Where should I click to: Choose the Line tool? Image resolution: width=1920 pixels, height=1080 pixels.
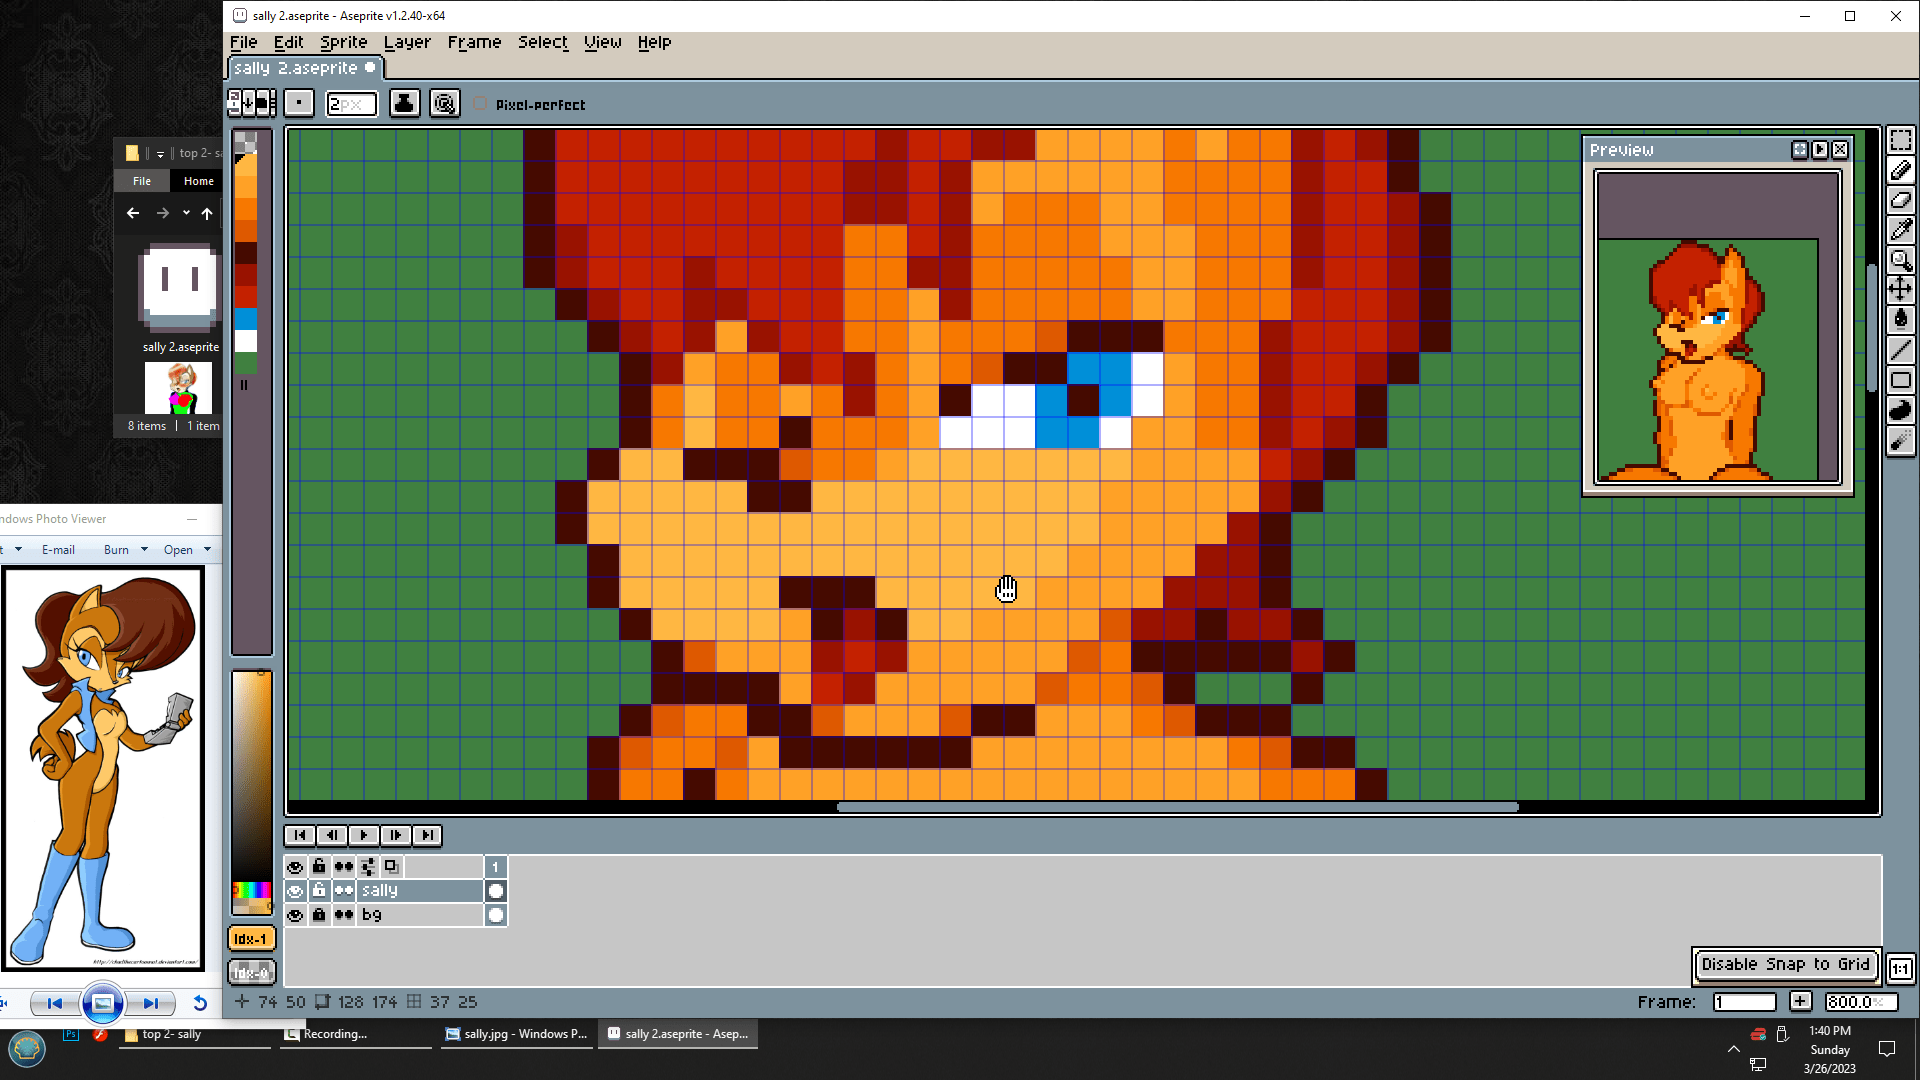tap(1900, 350)
